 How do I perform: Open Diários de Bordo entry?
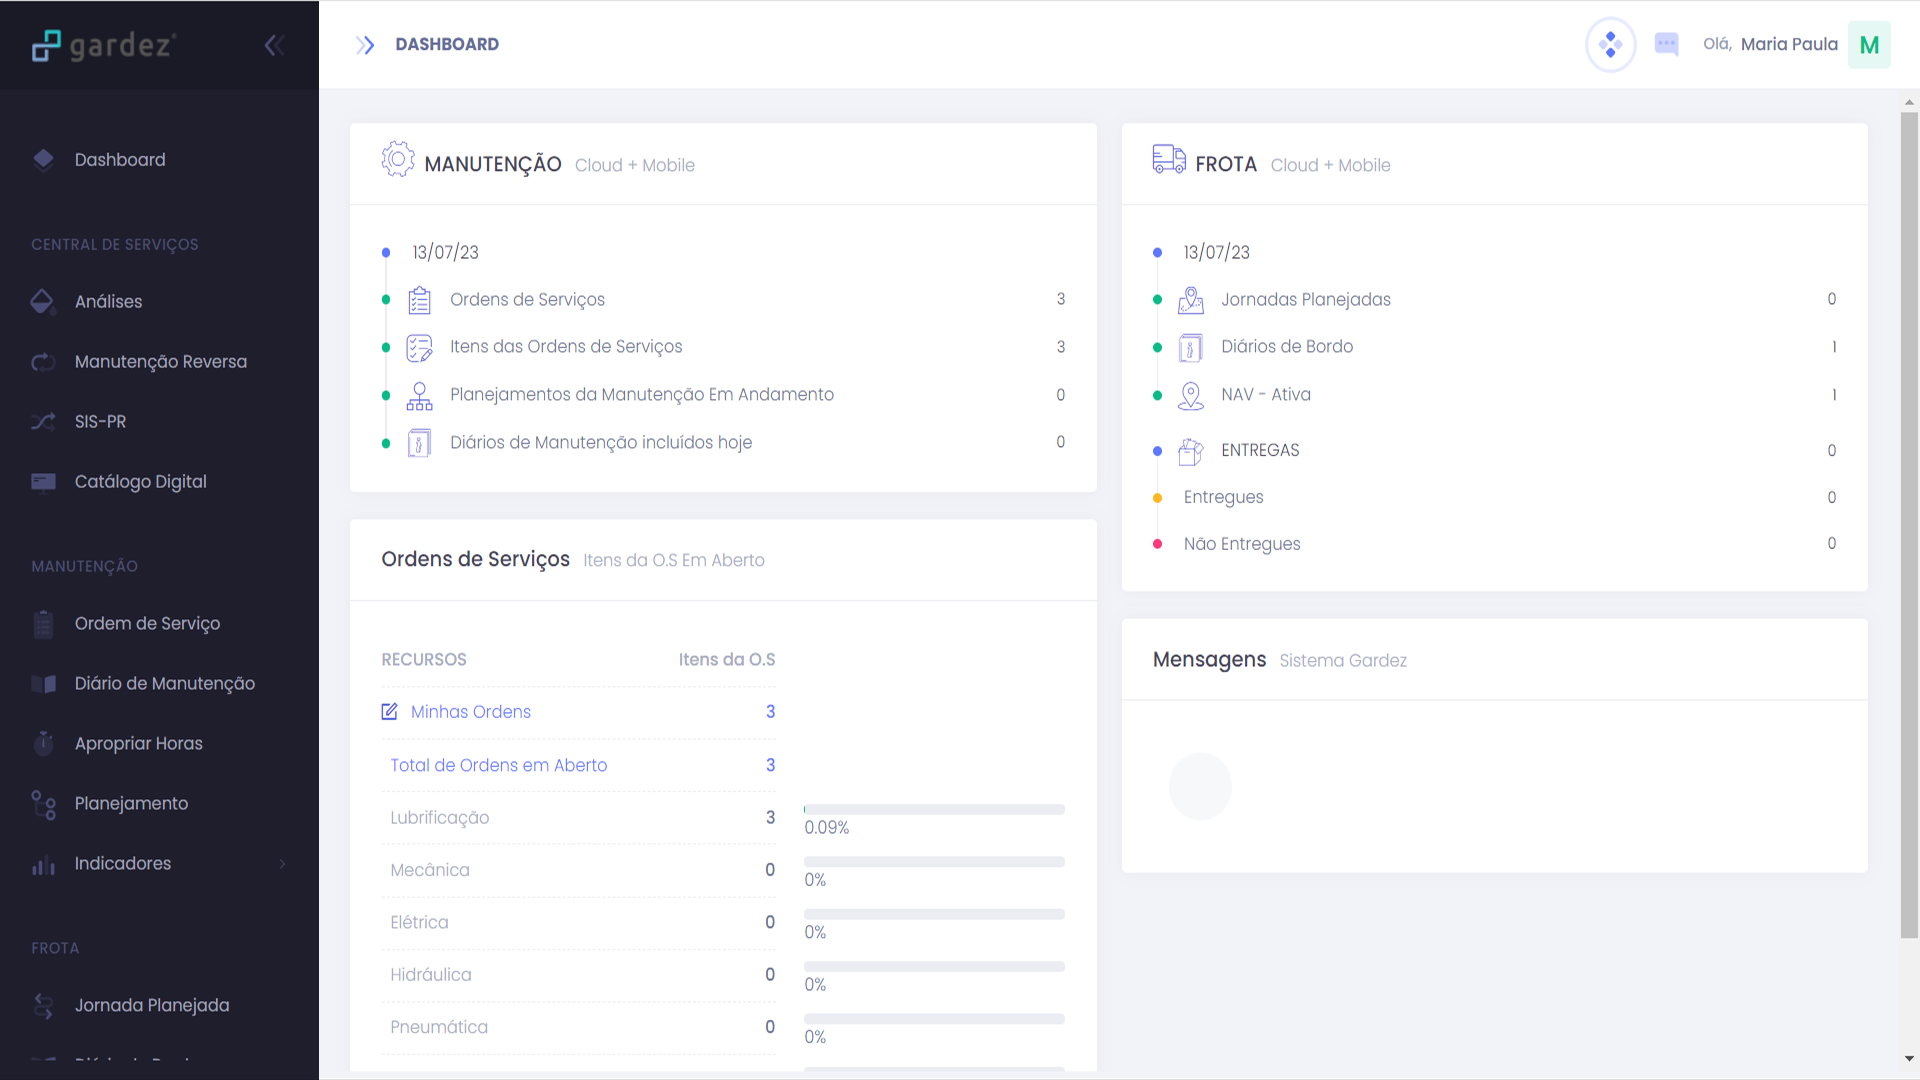tap(1286, 347)
